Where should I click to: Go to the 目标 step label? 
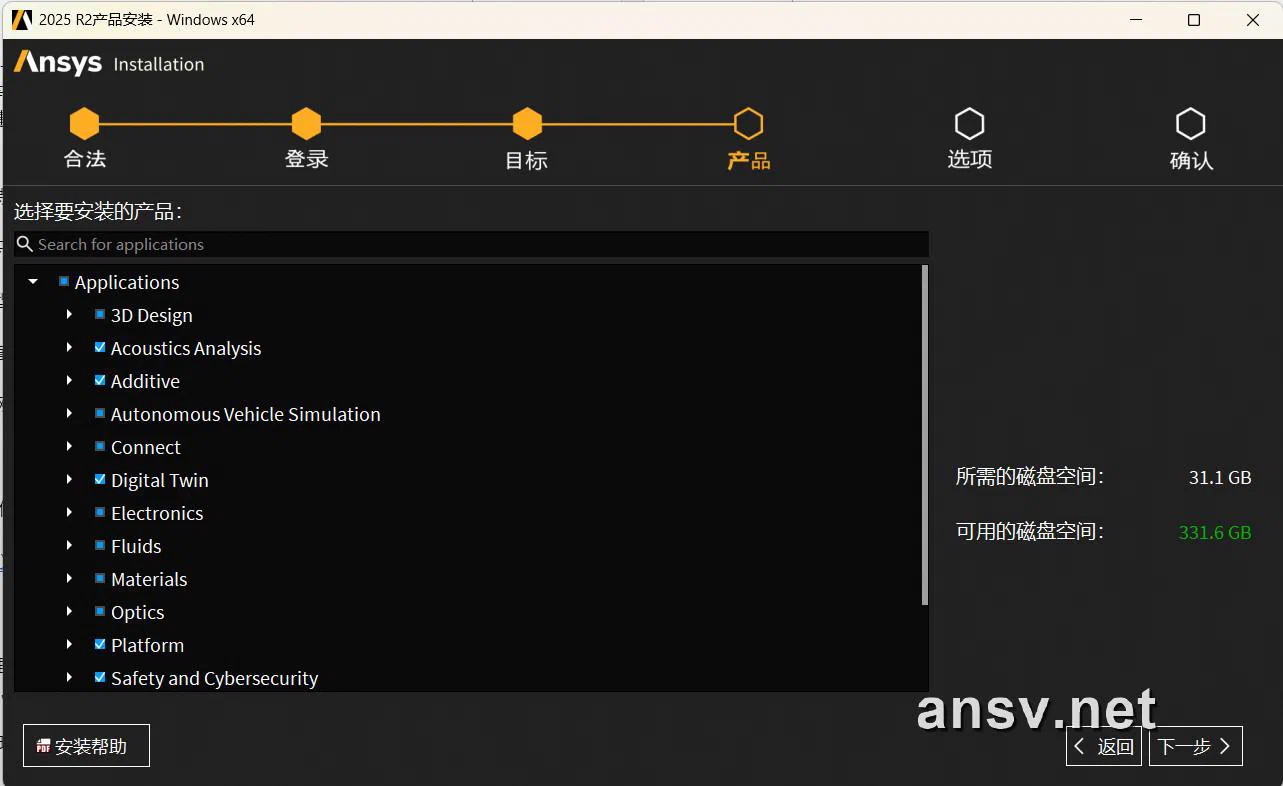click(x=527, y=160)
